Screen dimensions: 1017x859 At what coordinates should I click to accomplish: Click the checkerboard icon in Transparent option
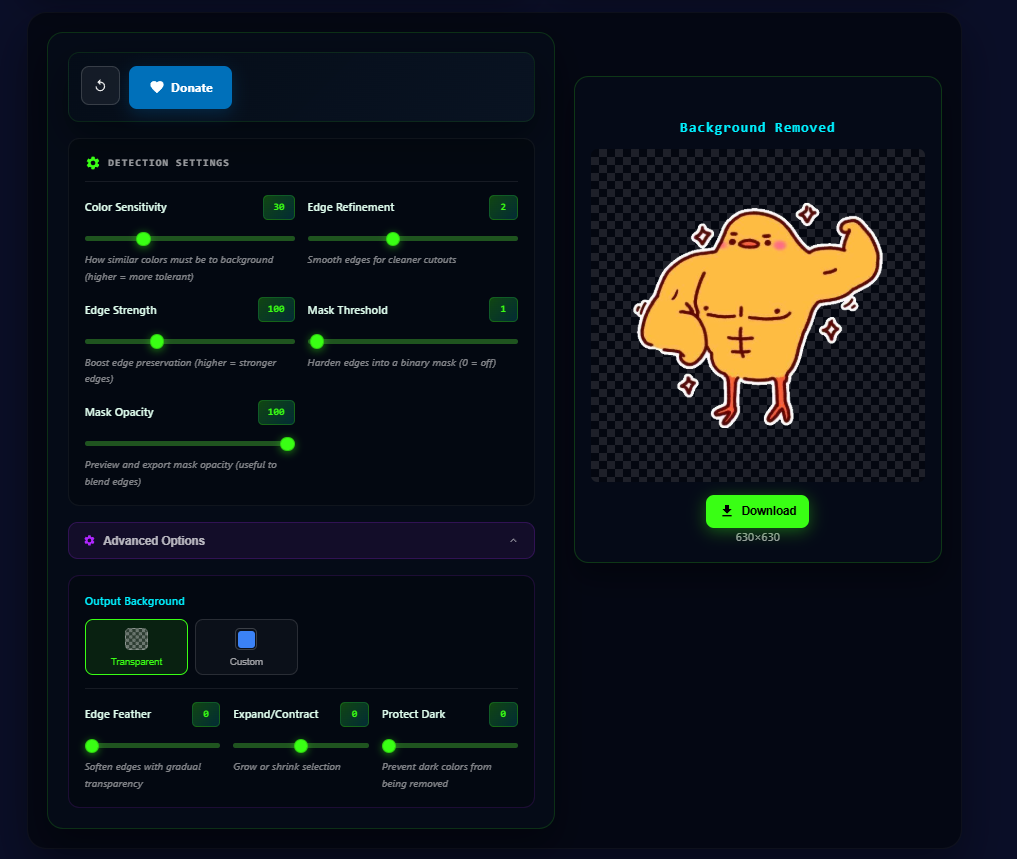point(136,639)
